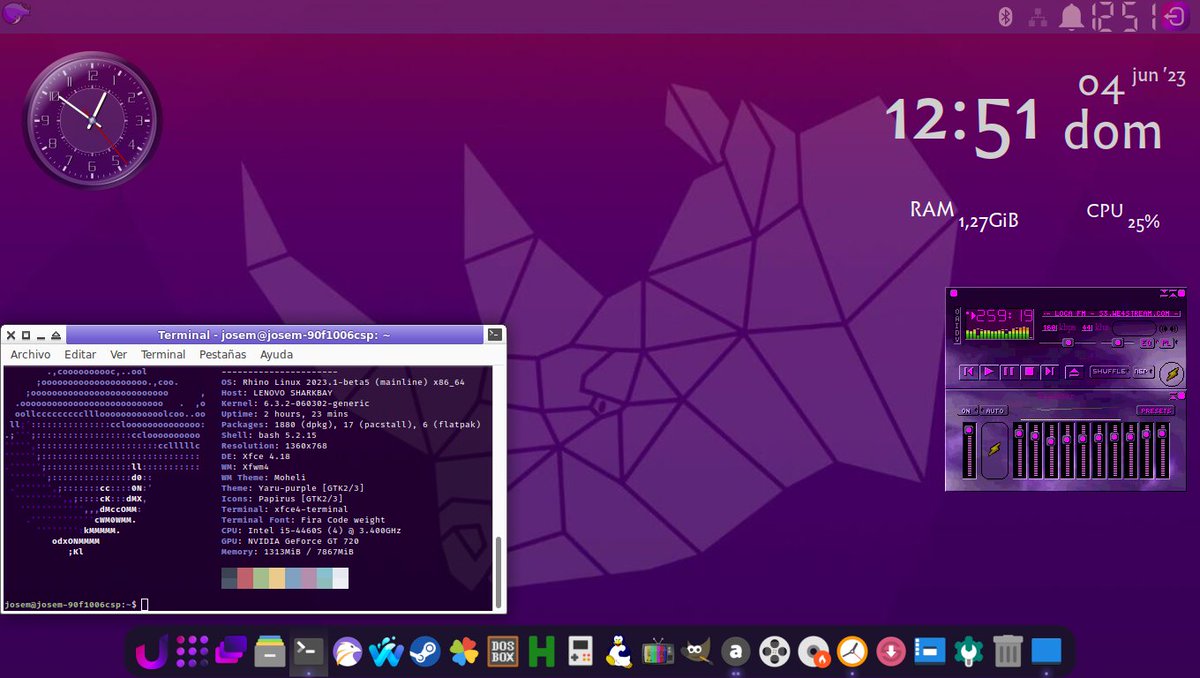Open the colorful pinwheel app in dock
The height and width of the screenshot is (678, 1200).
(x=463, y=653)
